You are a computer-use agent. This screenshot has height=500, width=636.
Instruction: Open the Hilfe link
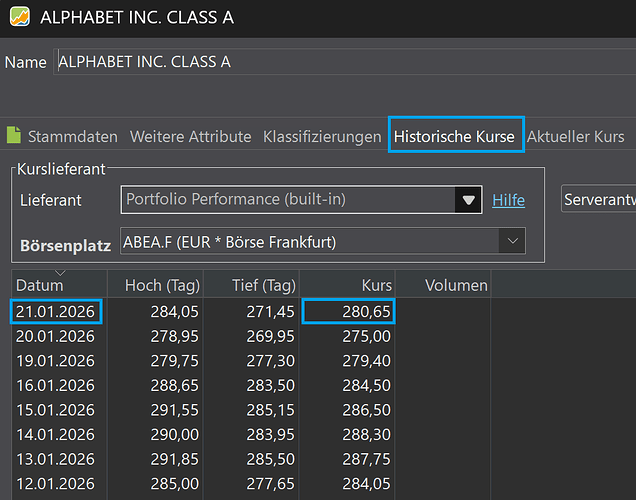click(508, 200)
